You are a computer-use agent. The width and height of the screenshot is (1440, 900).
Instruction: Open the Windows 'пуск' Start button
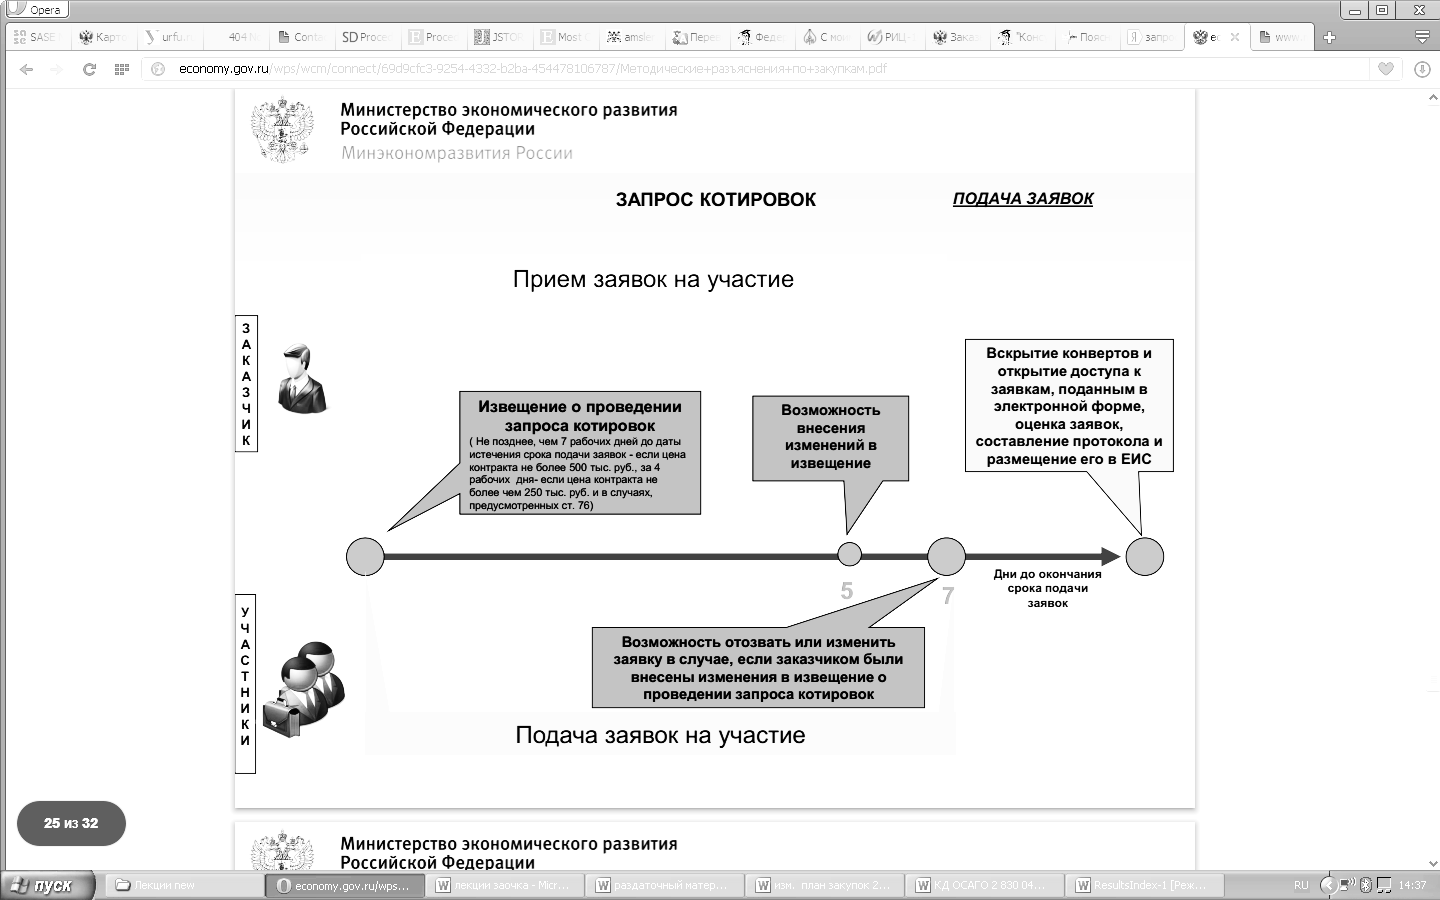coord(48,885)
